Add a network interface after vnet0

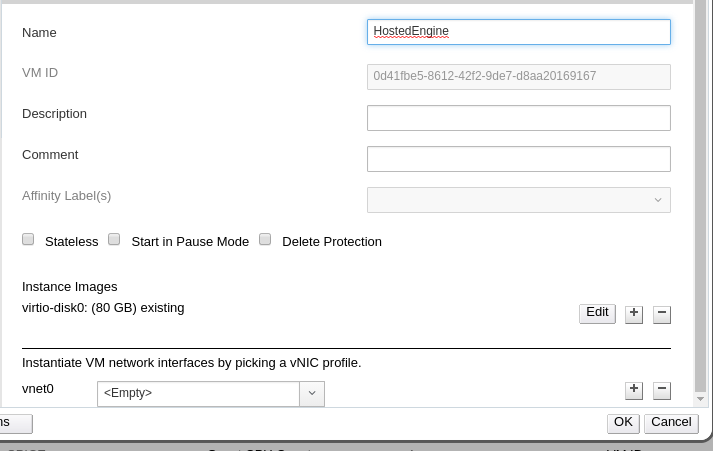633,390
